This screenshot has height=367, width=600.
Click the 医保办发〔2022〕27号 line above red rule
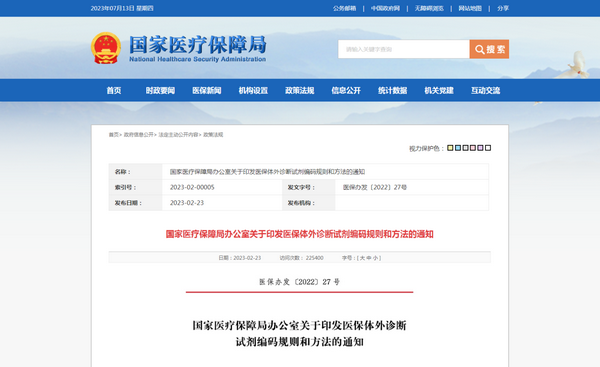(300, 282)
